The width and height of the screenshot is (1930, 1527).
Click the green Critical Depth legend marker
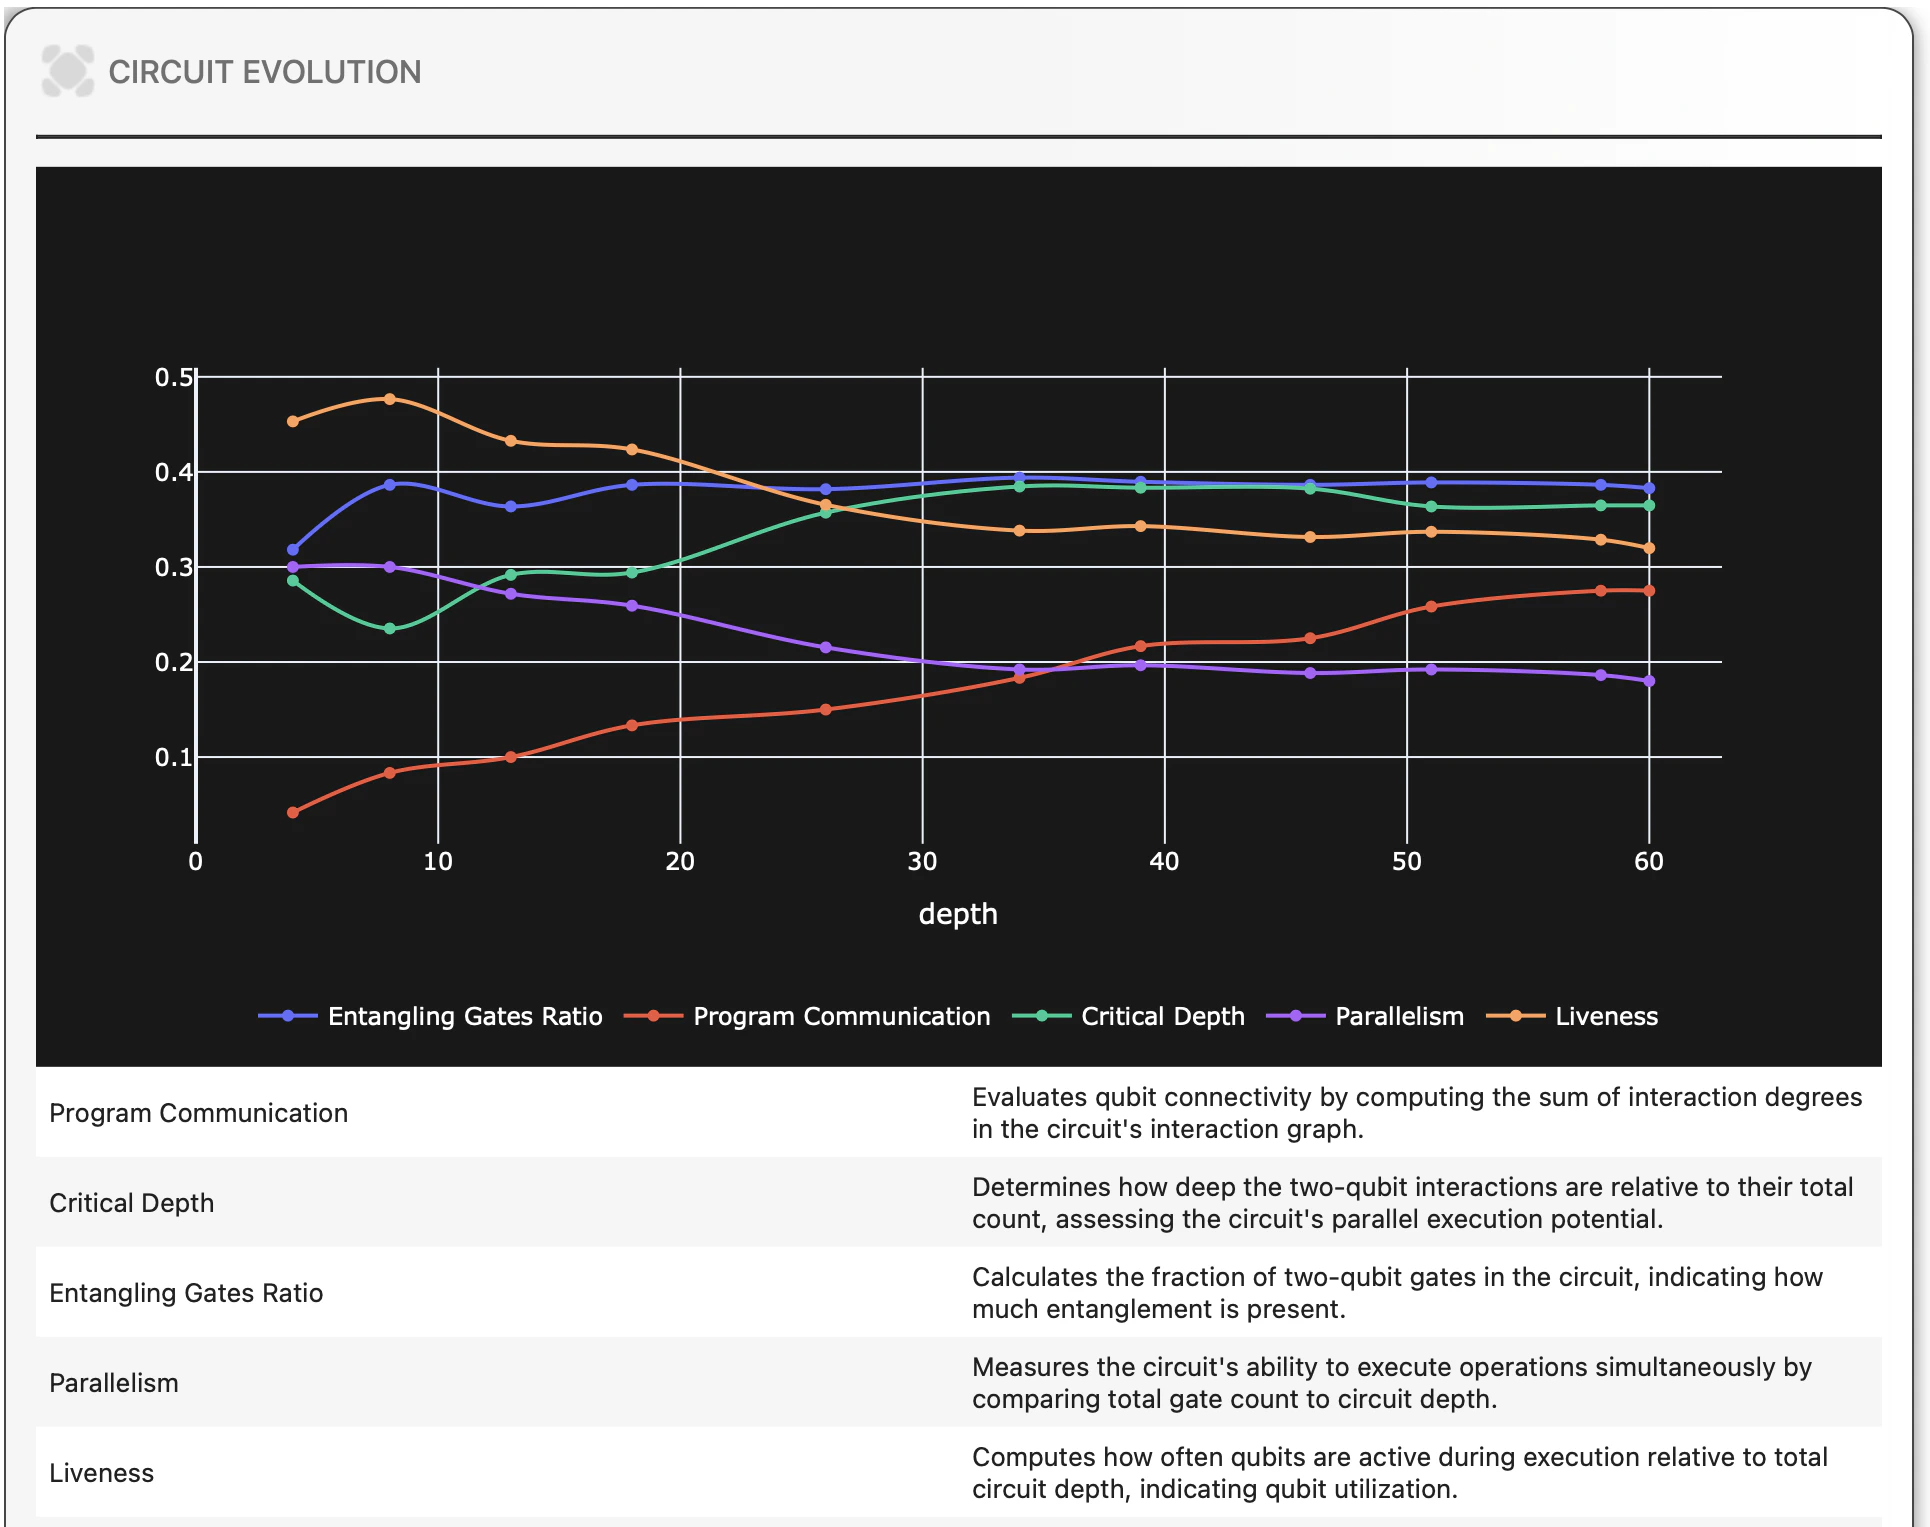pyautogui.click(x=1042, y=1016)
